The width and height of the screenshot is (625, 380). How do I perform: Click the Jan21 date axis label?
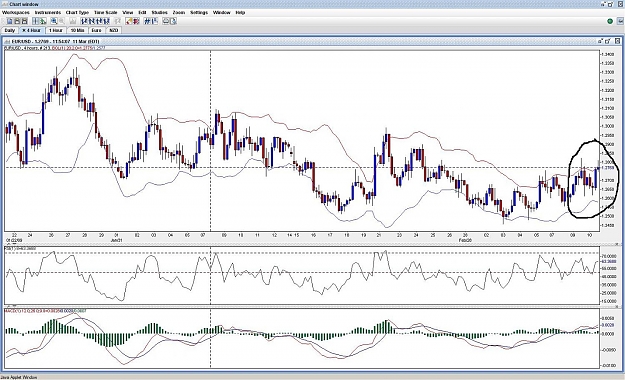tap(116, 240)
